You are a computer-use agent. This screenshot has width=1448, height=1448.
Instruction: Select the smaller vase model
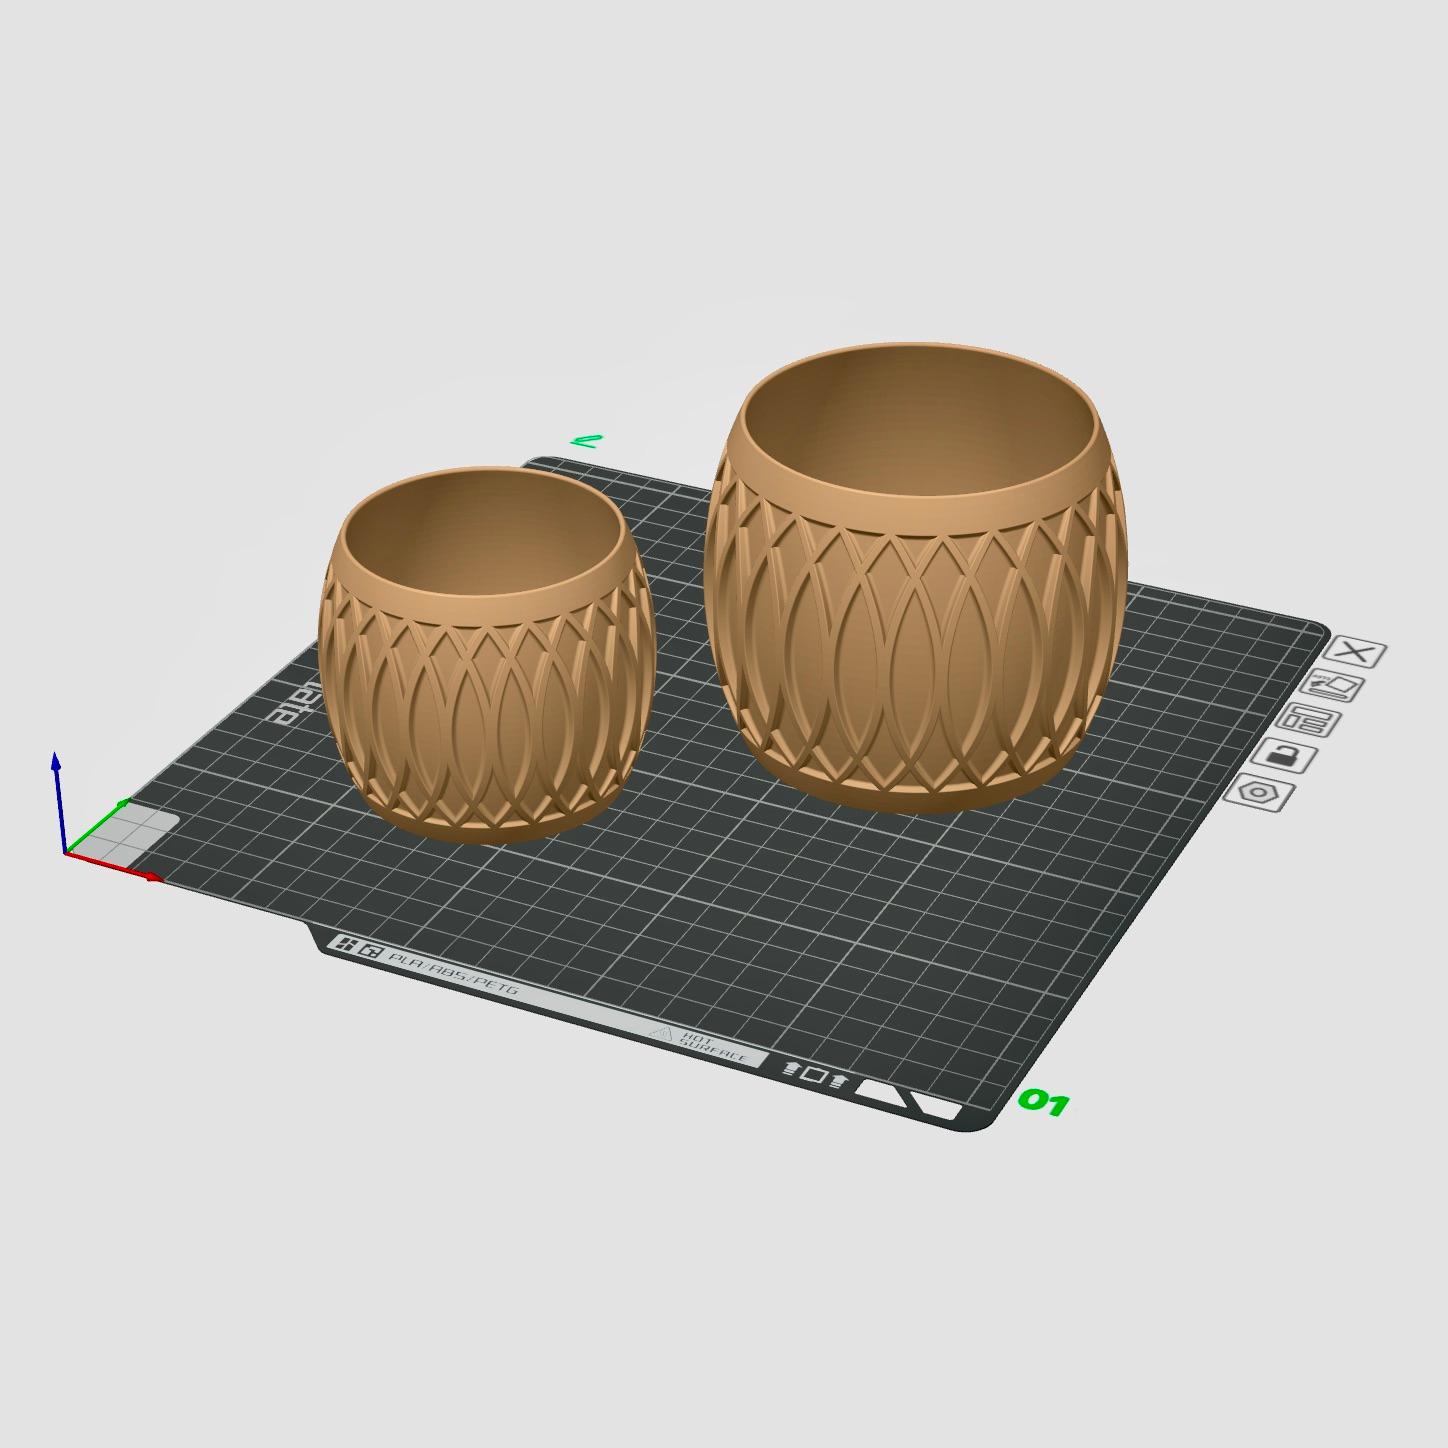pyautogui.click(x=487, y=655)
